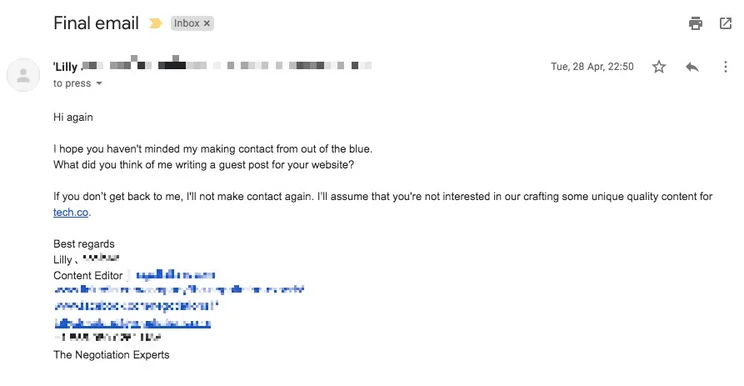Click the sender name 'Lilly'
This screenshot has height=386, width=744.
(x=65, y=67)
